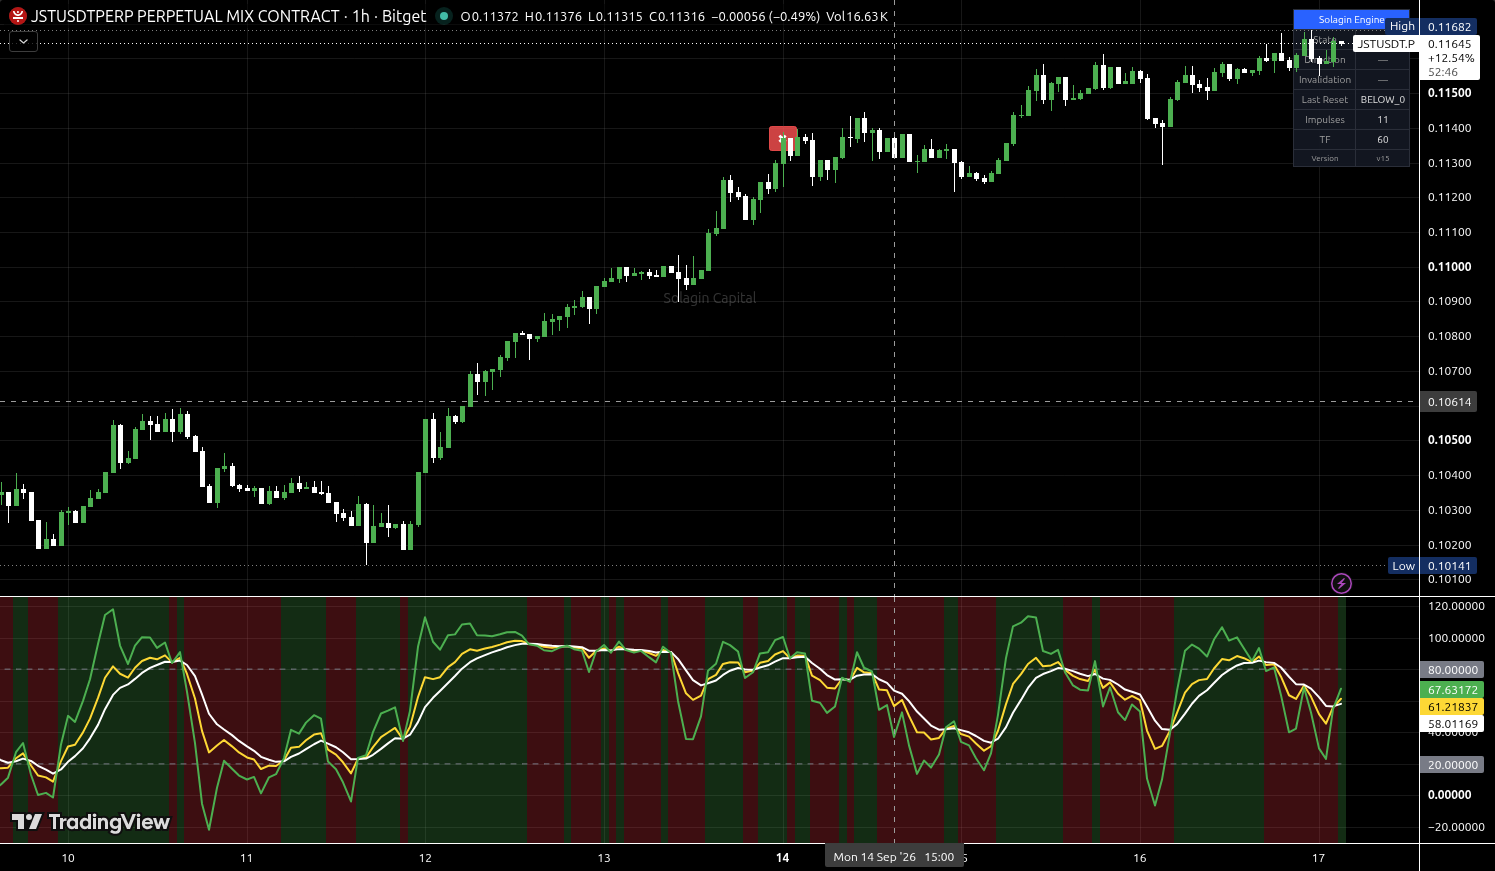Image resolution: width=1495 pixels, height=871 pixels.
Task: Click the BELOW_0 table value
Action: pyautogui.click(x=1382, y=100)
